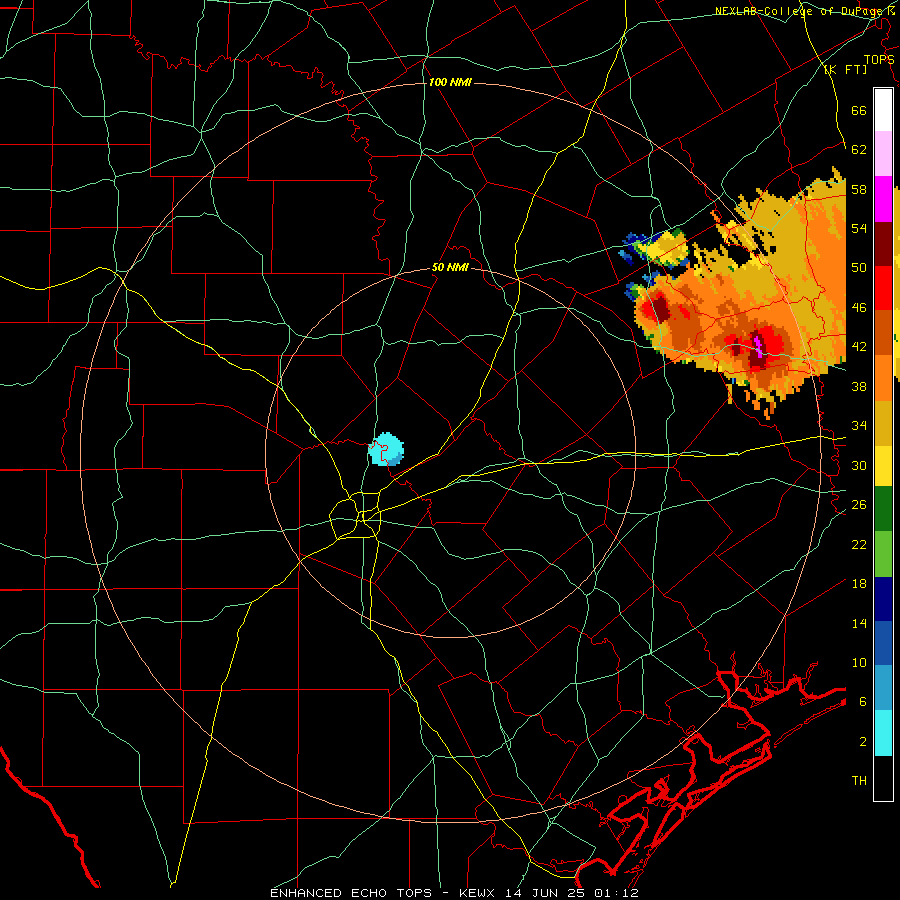This screenshot has height=900, width=900.
Task: Pick the bright red segment in the legend
Action: click(x=883, y=288)
